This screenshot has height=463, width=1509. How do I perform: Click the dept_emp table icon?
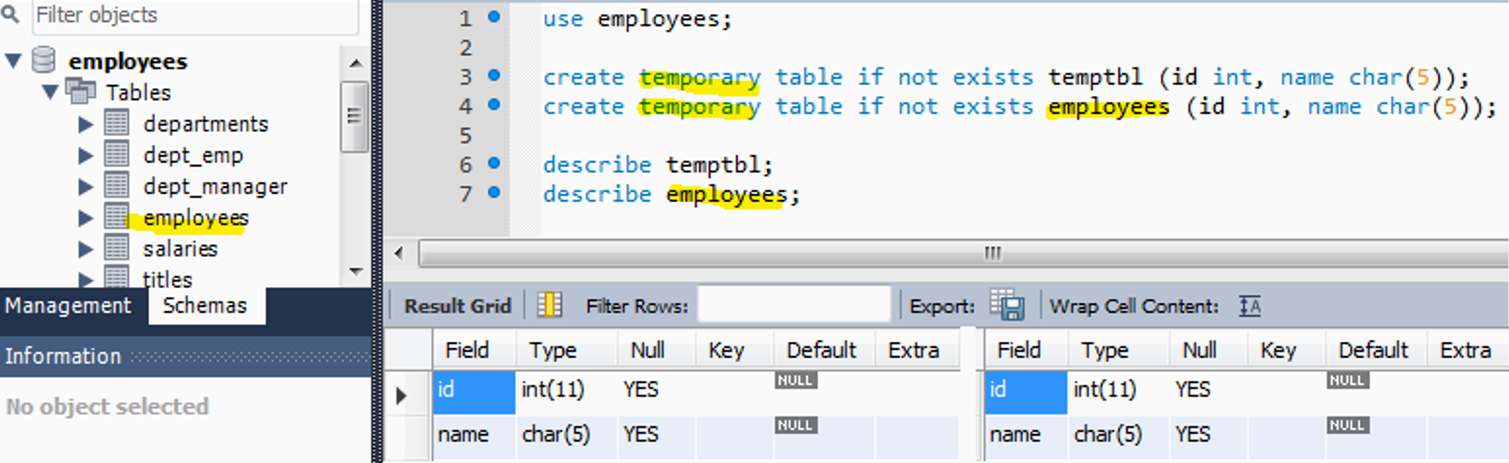(117, 155)
